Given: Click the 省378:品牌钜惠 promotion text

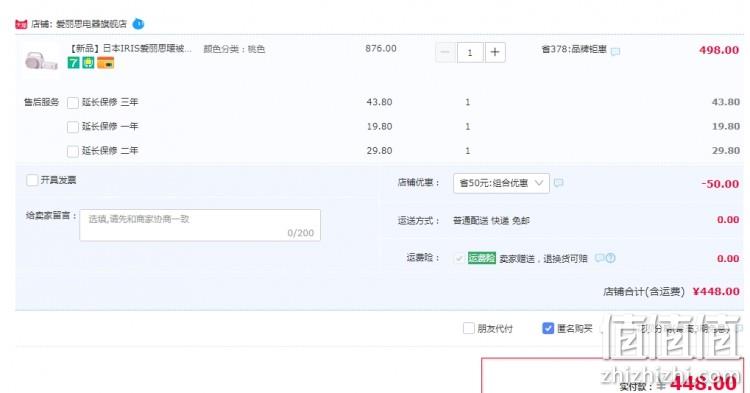Looking at the screenshot, I should pos(574,49).
